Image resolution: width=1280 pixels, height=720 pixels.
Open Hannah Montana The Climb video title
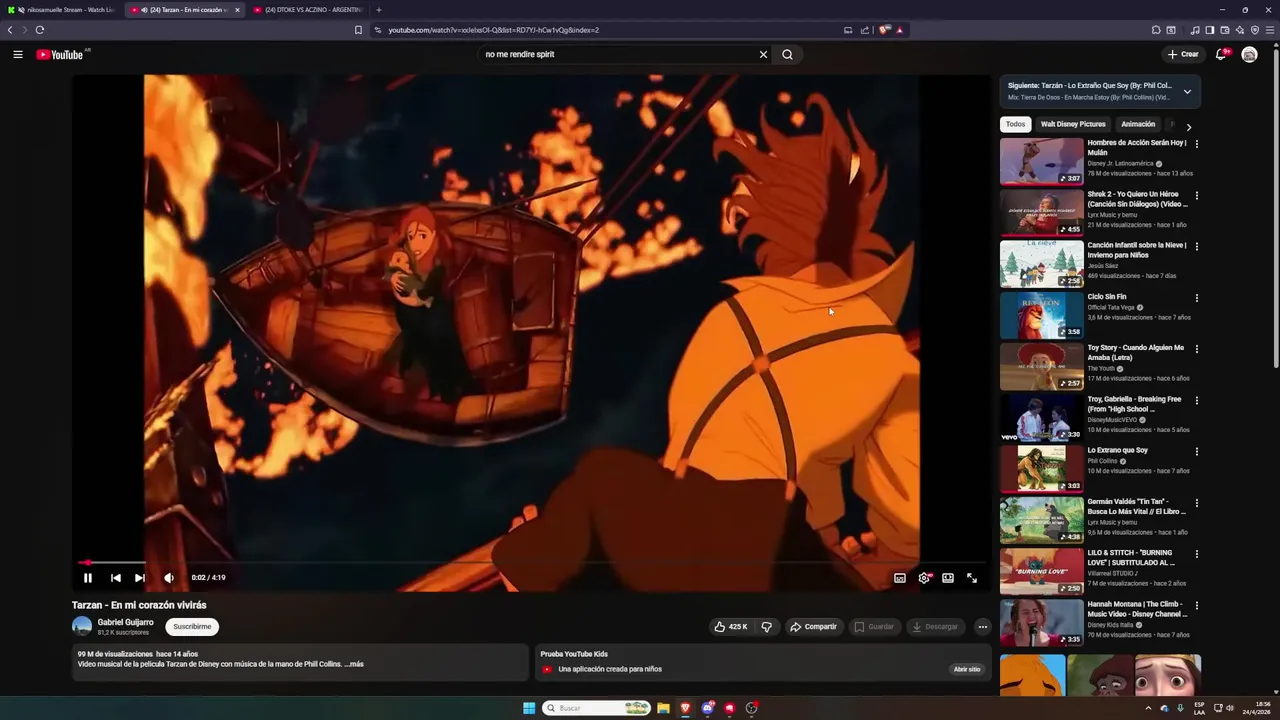pos(1136,609)
